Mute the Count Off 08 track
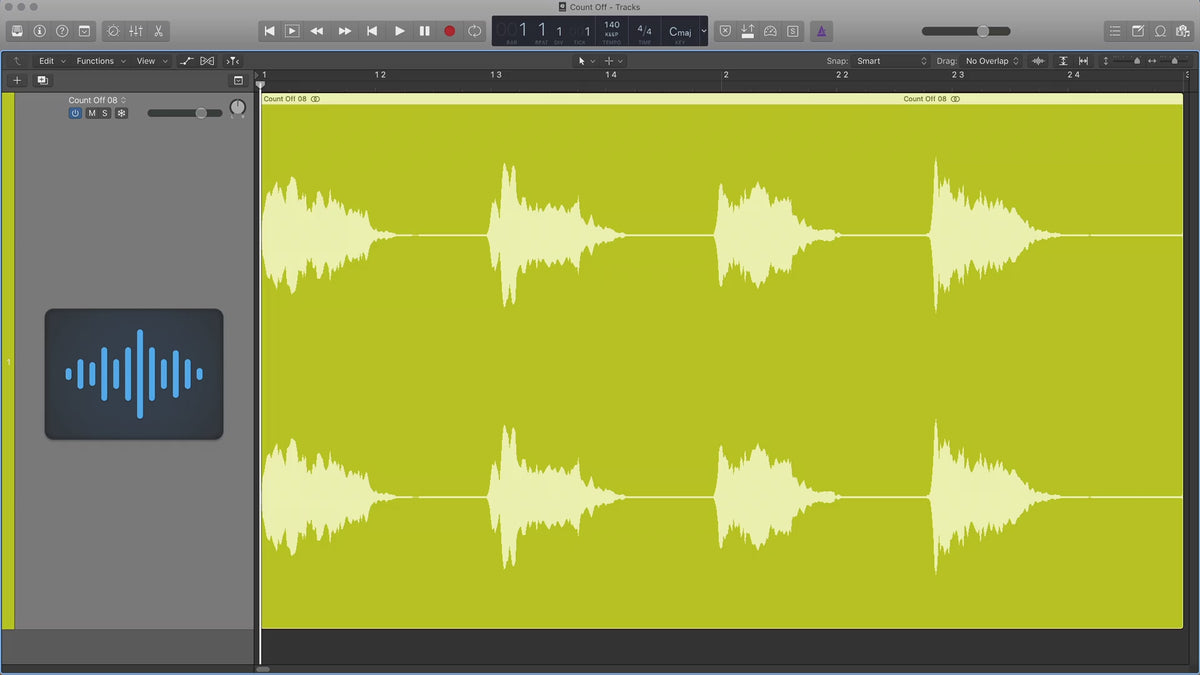Image resolution: width=1200 pixels, height=675 pixels. tap(92, 113)
